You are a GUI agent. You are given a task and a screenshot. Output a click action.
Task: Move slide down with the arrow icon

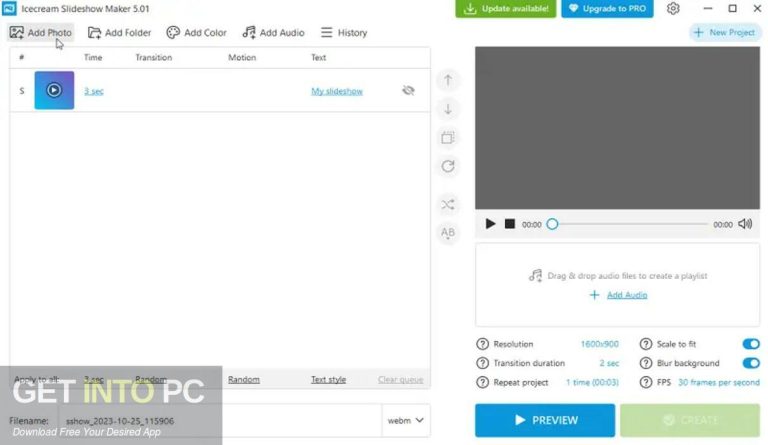point(448,109)
